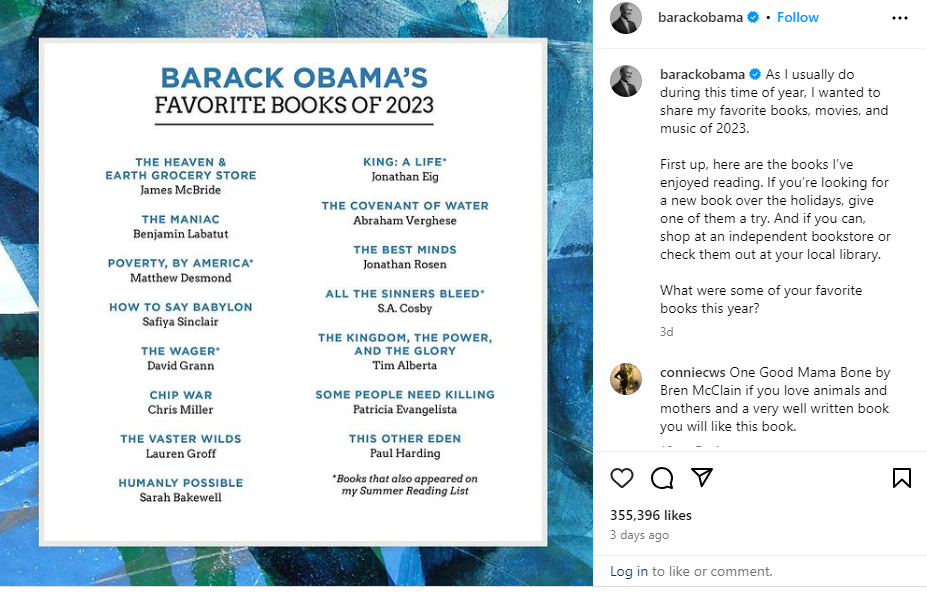This screenshot has height=592, width=927.
Task: Like the post with the heart icon
Action: (x=621, y=478)
